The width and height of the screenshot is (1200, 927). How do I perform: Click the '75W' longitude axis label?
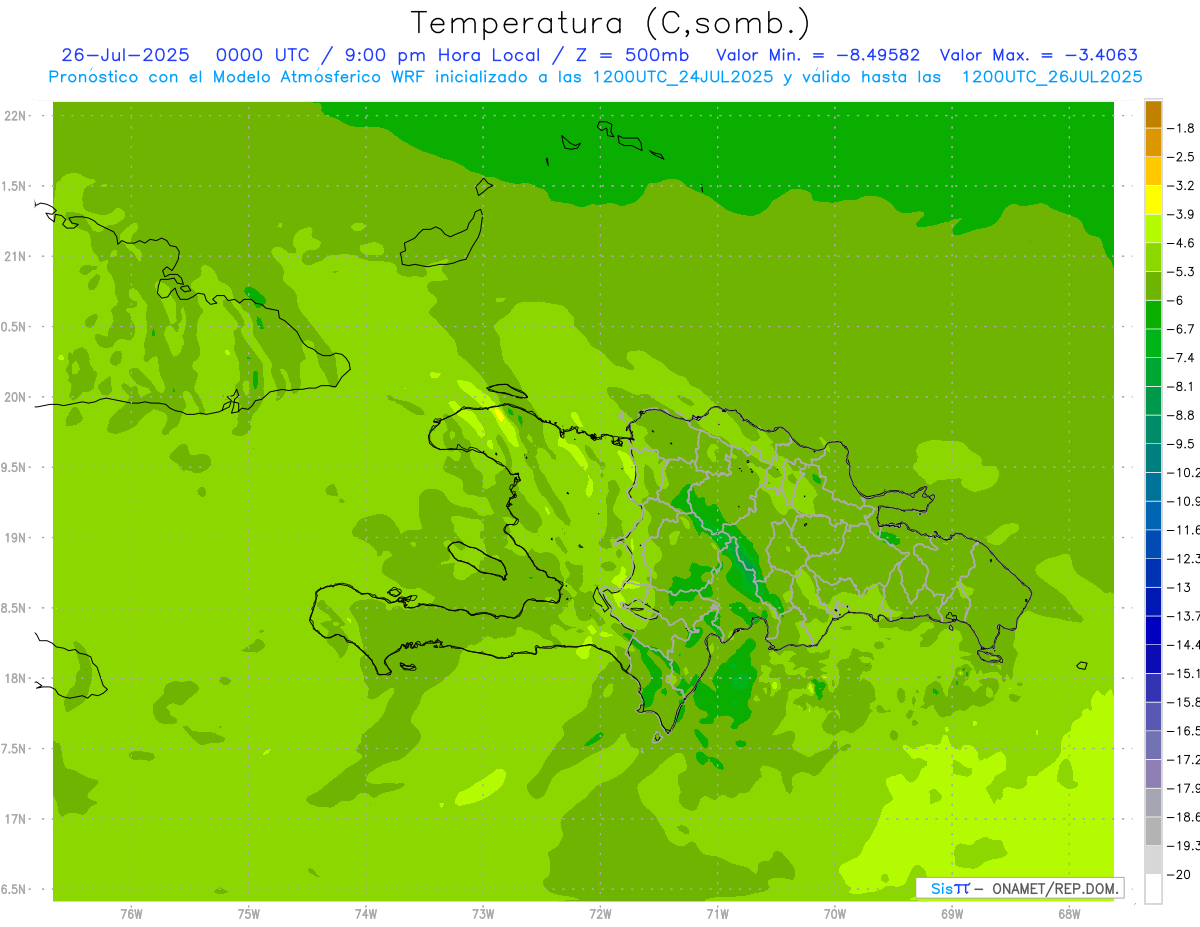tap(249, 914)
